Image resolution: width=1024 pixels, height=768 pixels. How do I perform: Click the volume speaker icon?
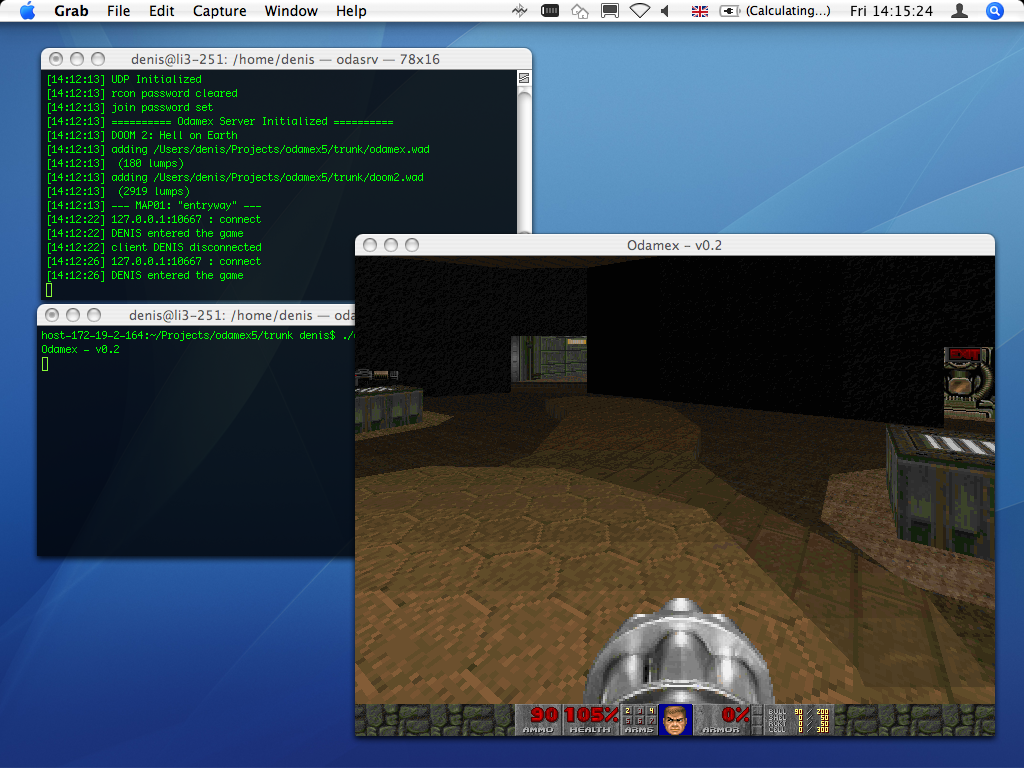pyautogui.click(x=665, y=11)
